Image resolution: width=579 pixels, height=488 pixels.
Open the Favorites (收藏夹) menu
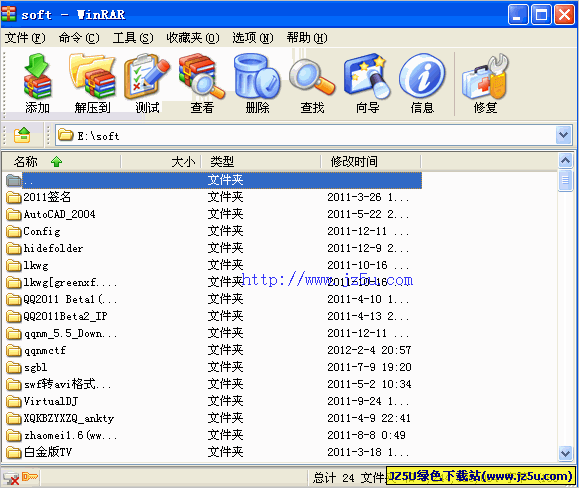193,38
